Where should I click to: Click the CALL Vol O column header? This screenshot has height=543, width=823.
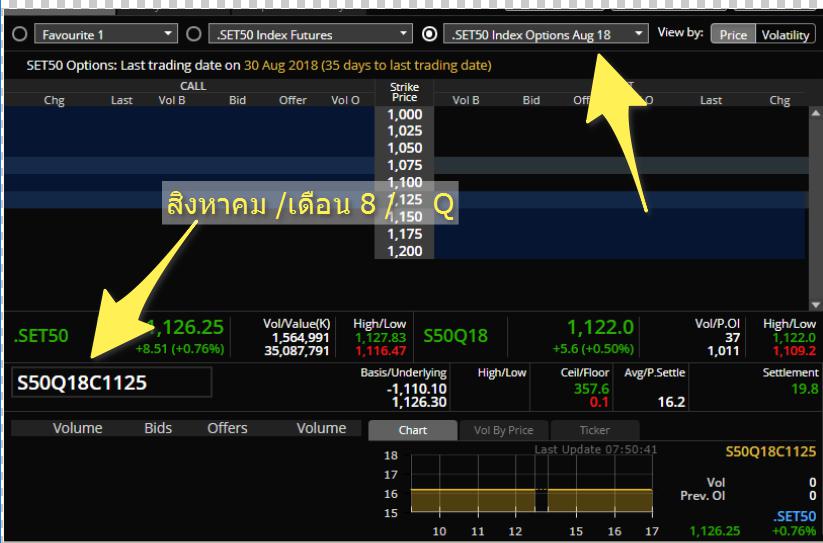point(345,100)
